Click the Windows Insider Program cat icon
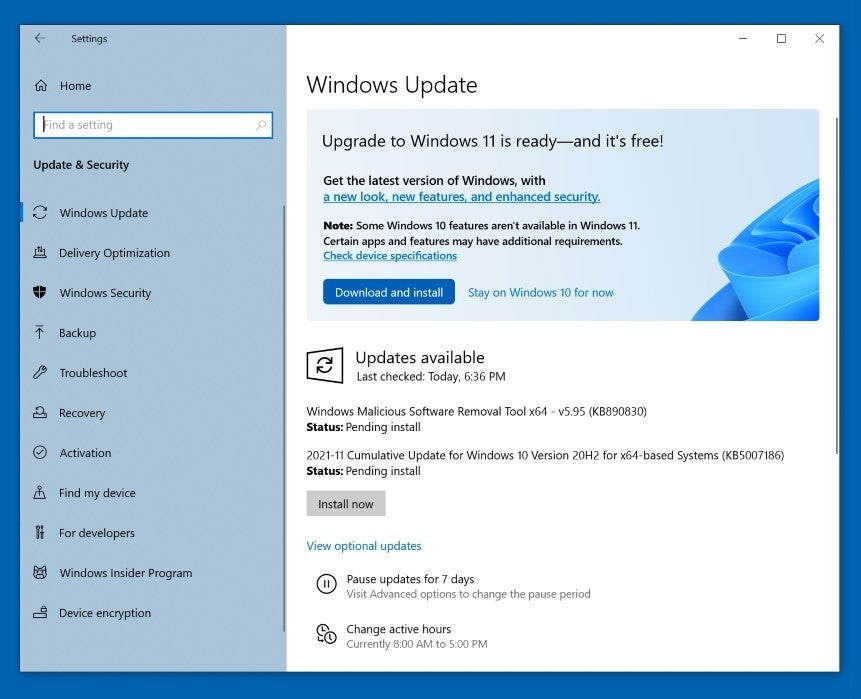This screenshot has height=699, width=861. [40, 572]
